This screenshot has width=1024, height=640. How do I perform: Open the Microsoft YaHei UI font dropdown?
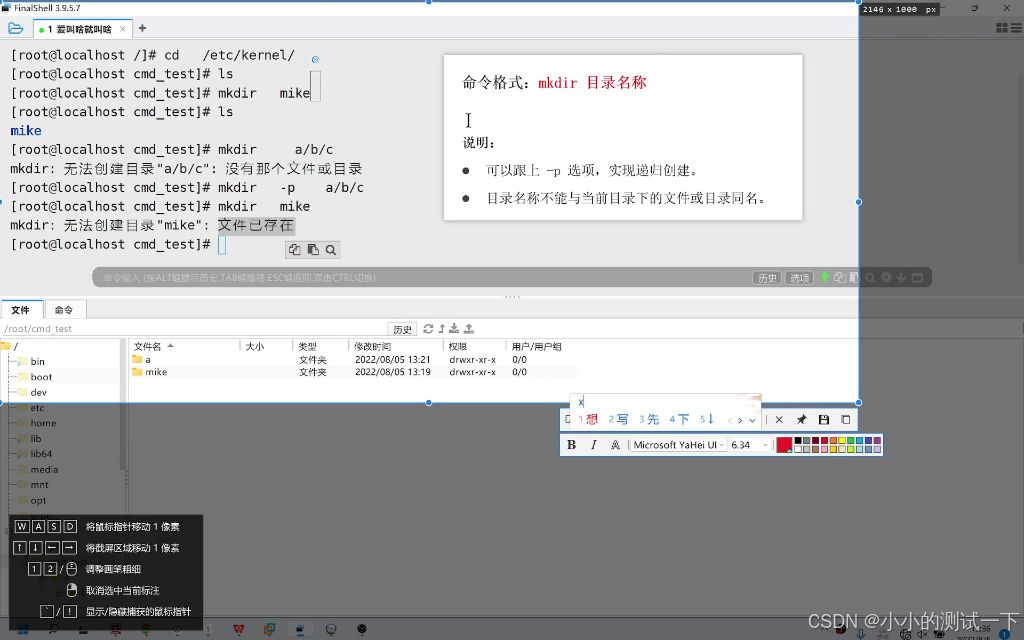tap(676, 444)
